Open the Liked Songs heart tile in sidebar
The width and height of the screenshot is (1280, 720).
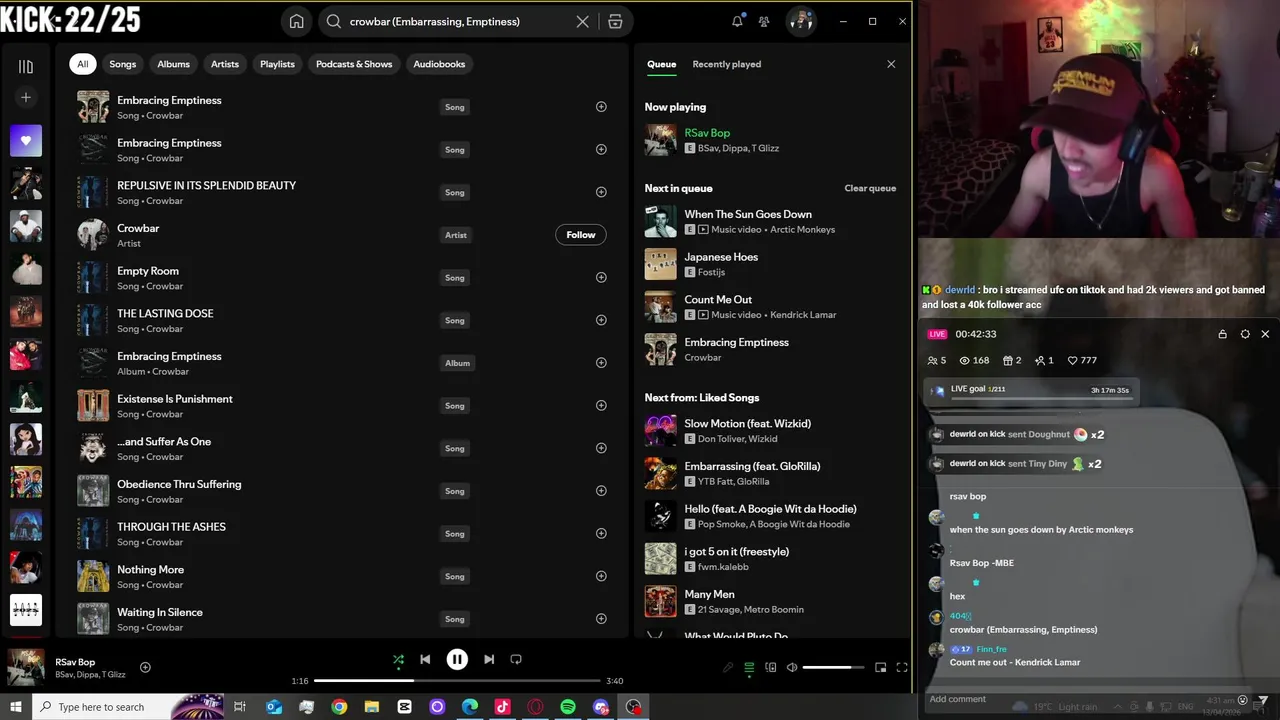tap(26, 141)
